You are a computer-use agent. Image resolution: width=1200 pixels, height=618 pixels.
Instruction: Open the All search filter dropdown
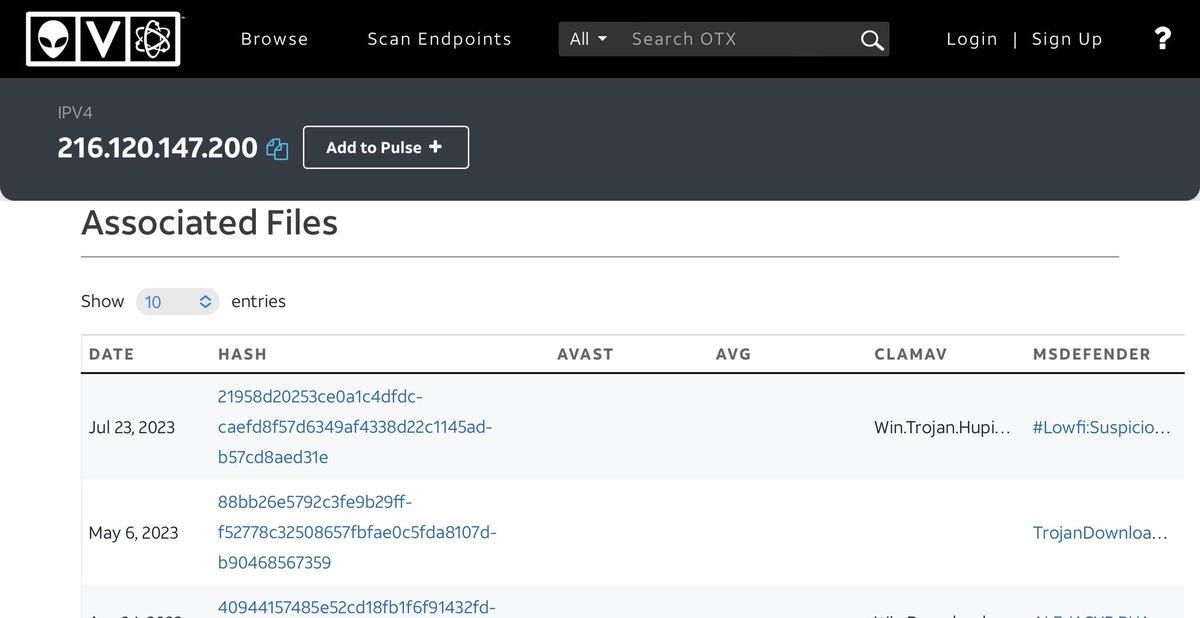[588, 39]
